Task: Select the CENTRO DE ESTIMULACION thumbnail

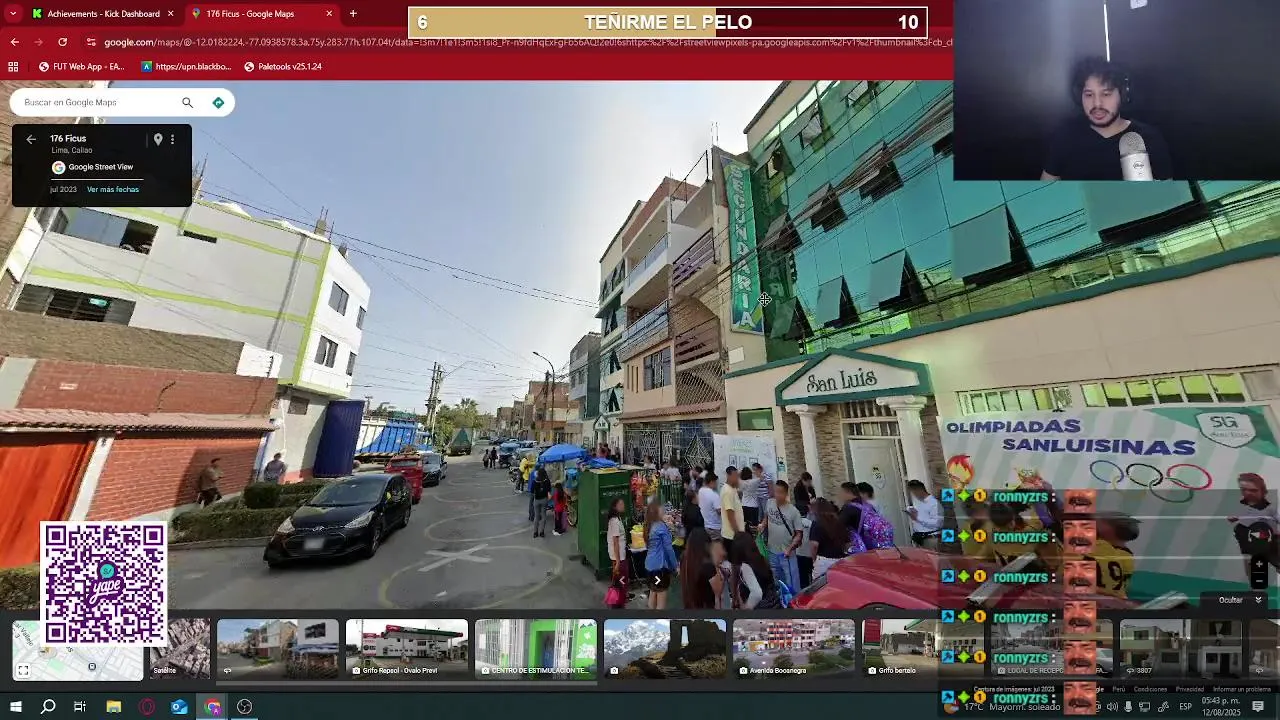Action: (x=535, y=648)
